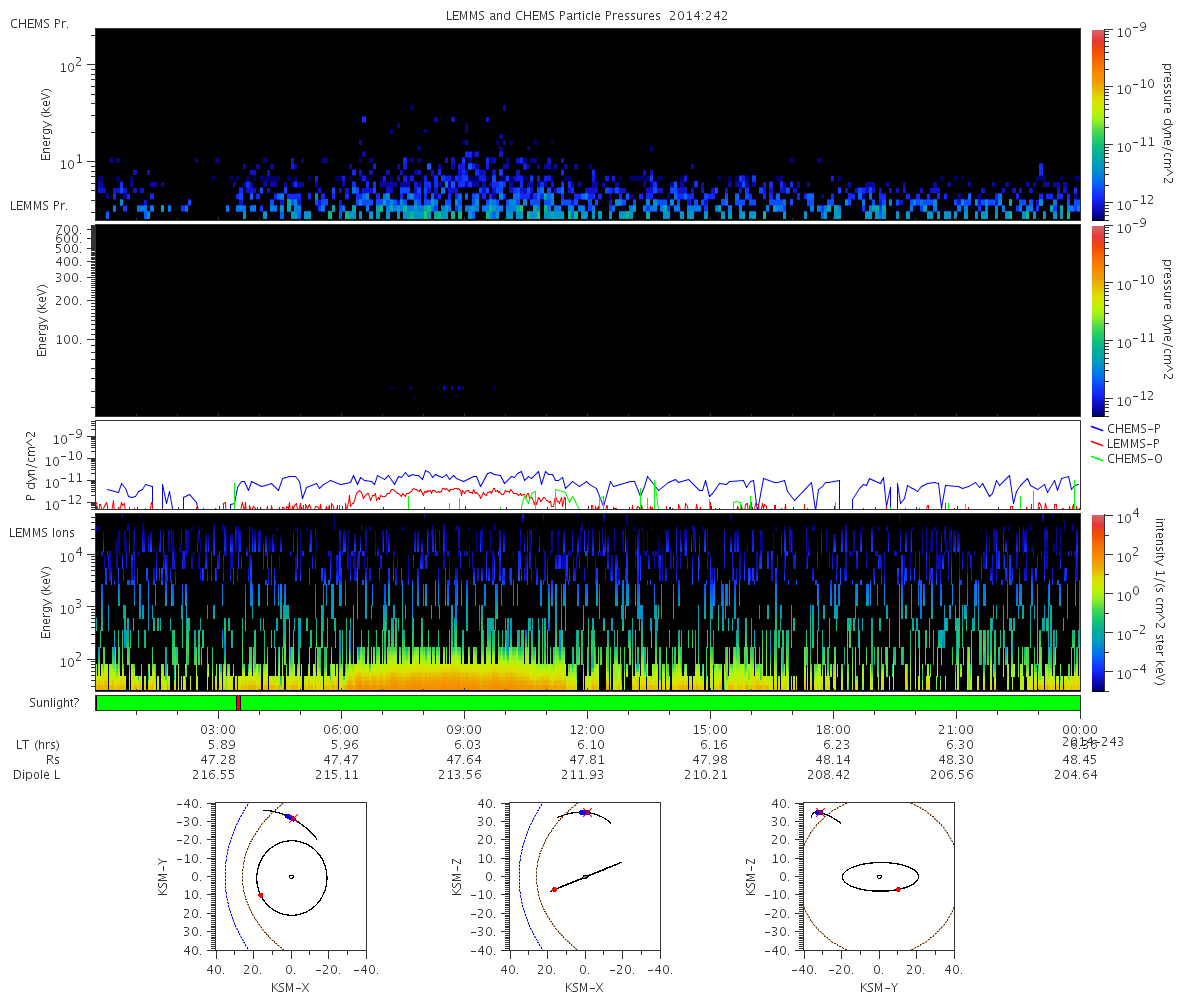This screenshot has width=1200, height=1000.
Task: Open the KSM-Y versus KSM-Z orbit plot
Action: [x=879, y=876]
